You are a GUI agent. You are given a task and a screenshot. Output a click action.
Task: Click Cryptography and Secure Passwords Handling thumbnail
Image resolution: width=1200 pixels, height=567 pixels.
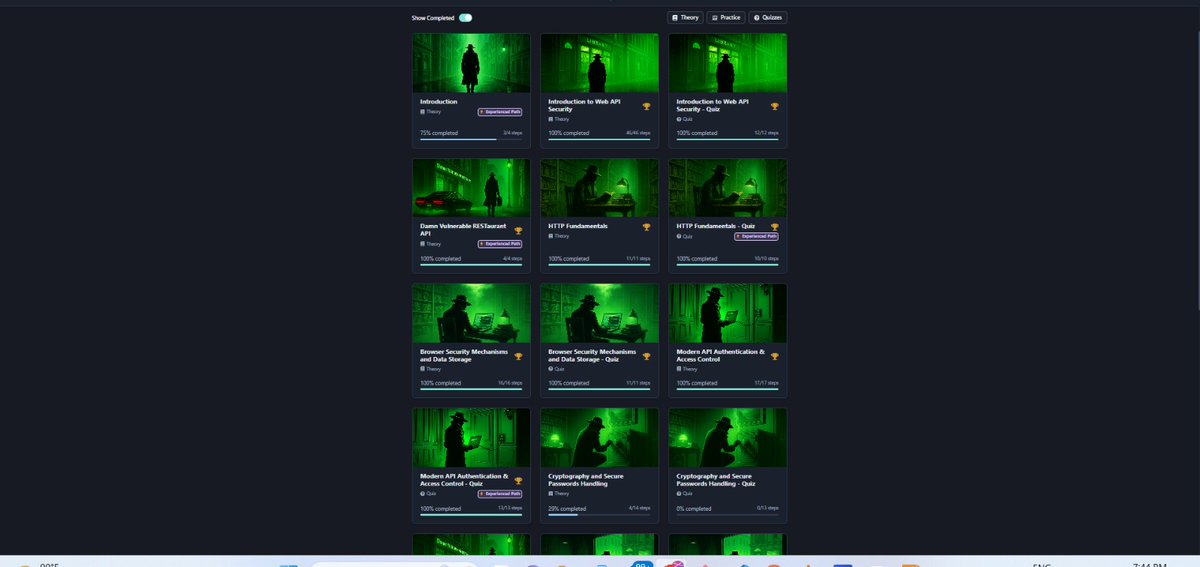pyautogui.click(x=600, y=437)
